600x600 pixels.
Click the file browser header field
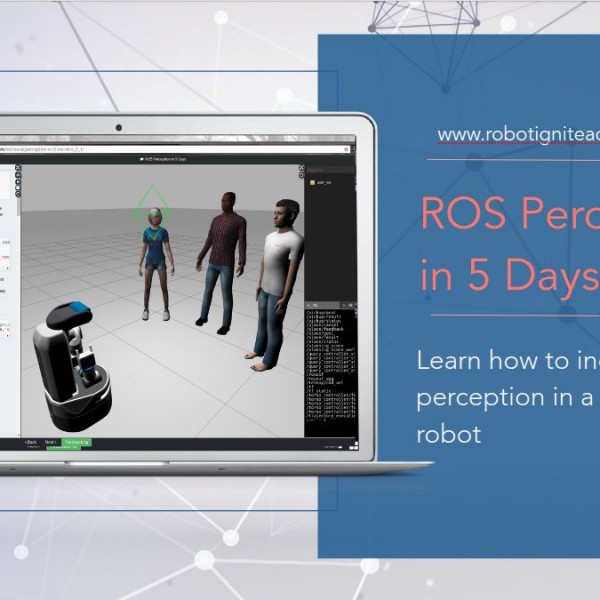(330, 170)
